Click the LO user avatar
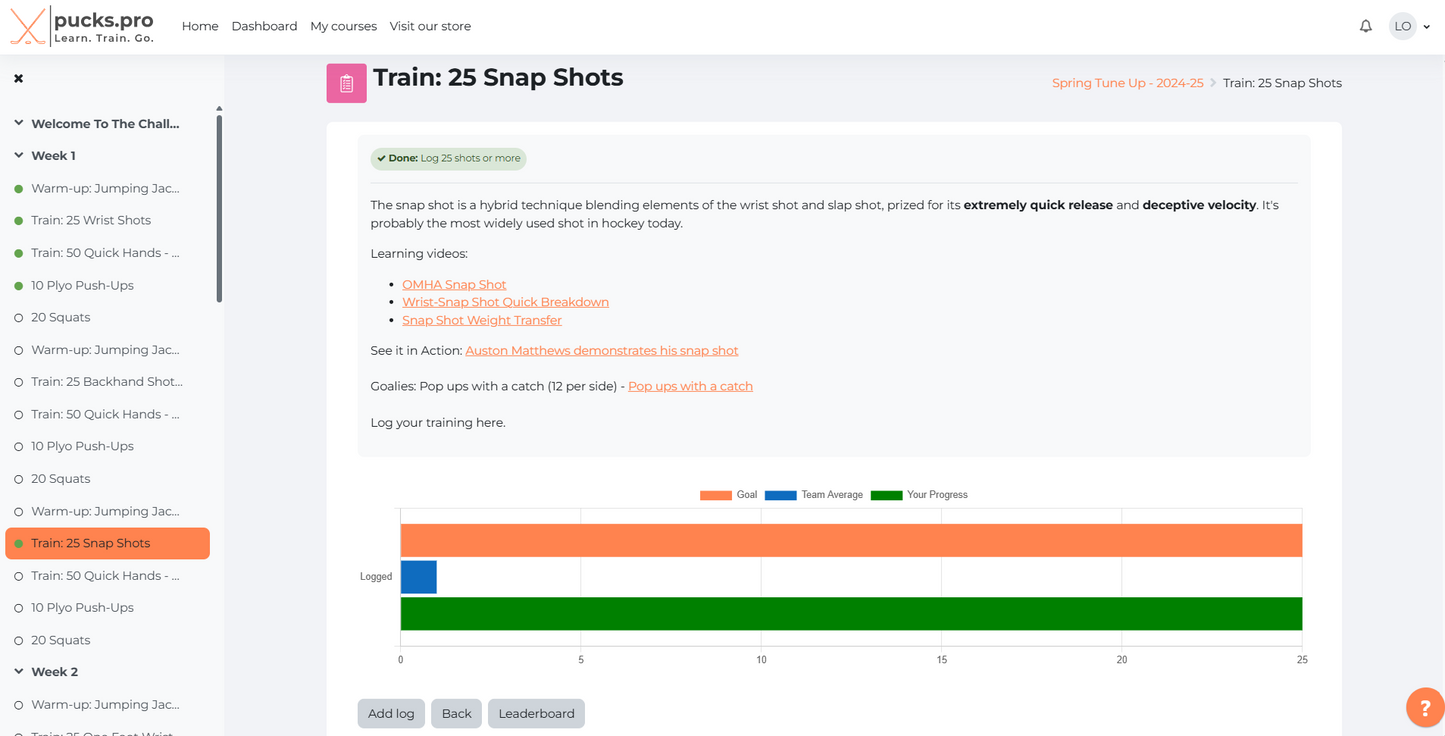 tap(1402, 26)
